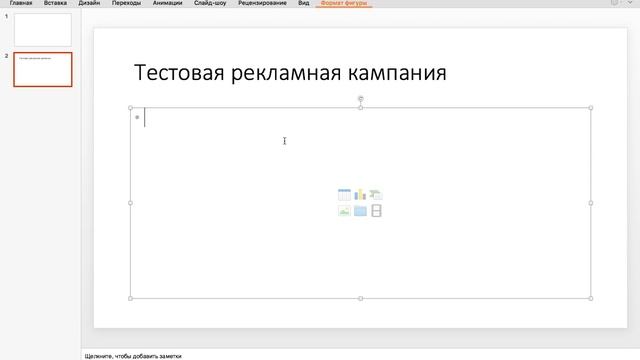This screenshot has width=640, height=360.
Task: Open the Анимации tab
Action: click(x=167, y=3)
